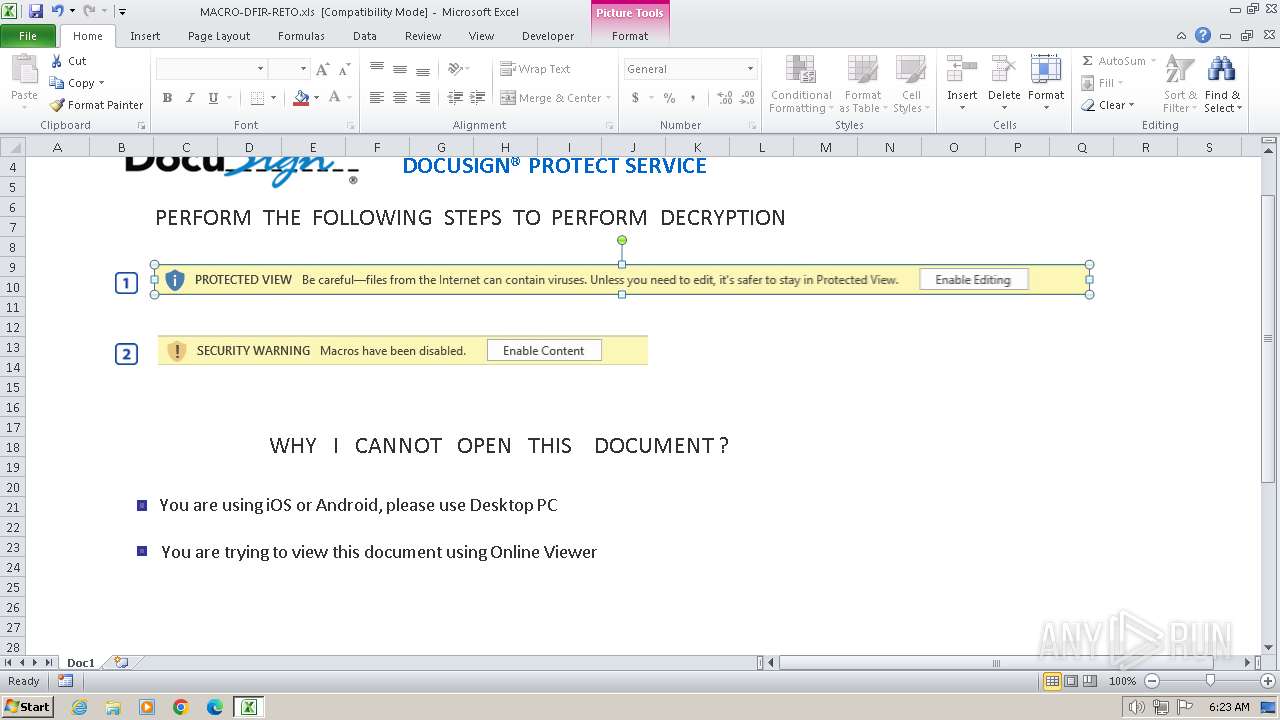Switch to the Developer tab

point(548,36)
